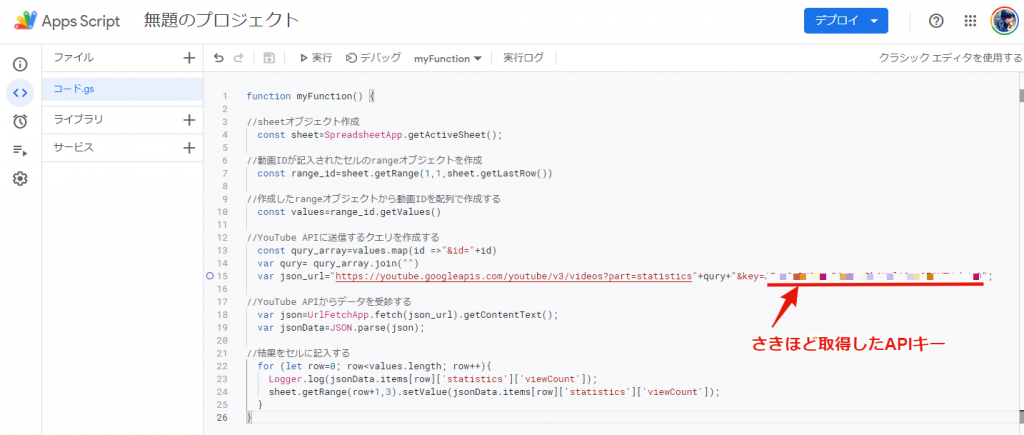Add a library using the plus icon

[189, 120]
